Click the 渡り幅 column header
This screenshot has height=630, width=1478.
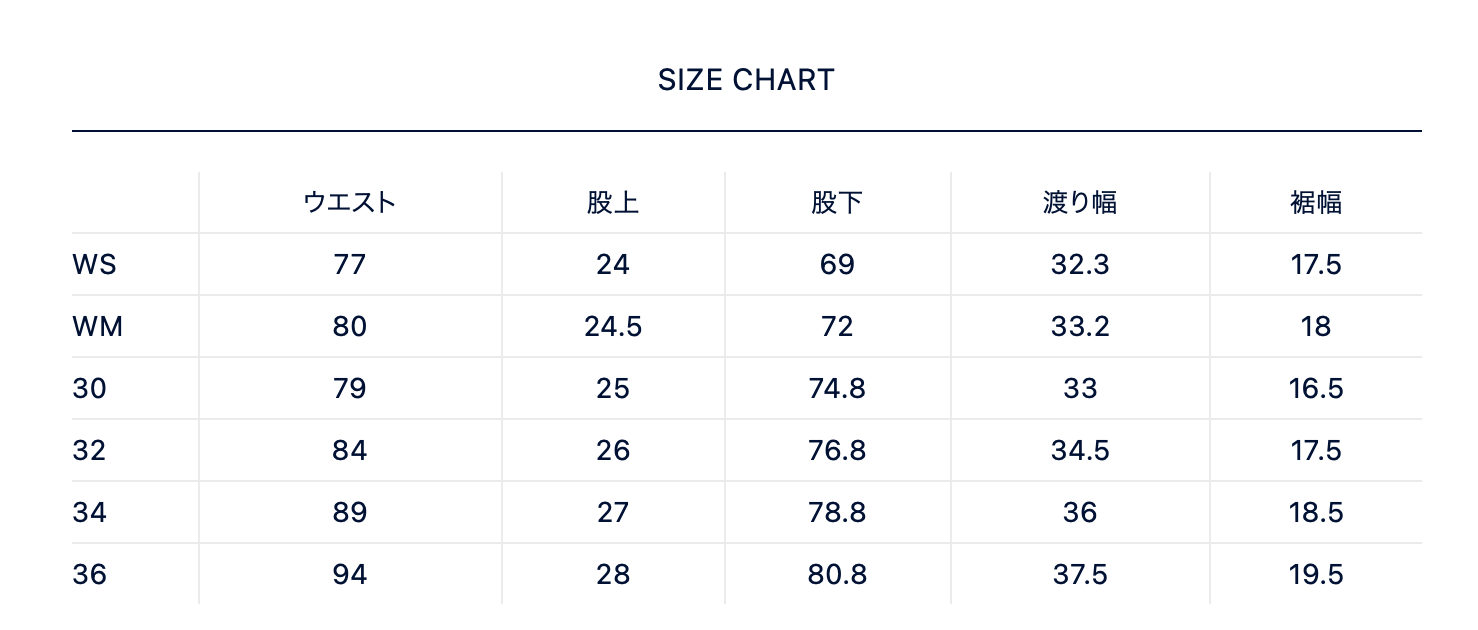1080,203
